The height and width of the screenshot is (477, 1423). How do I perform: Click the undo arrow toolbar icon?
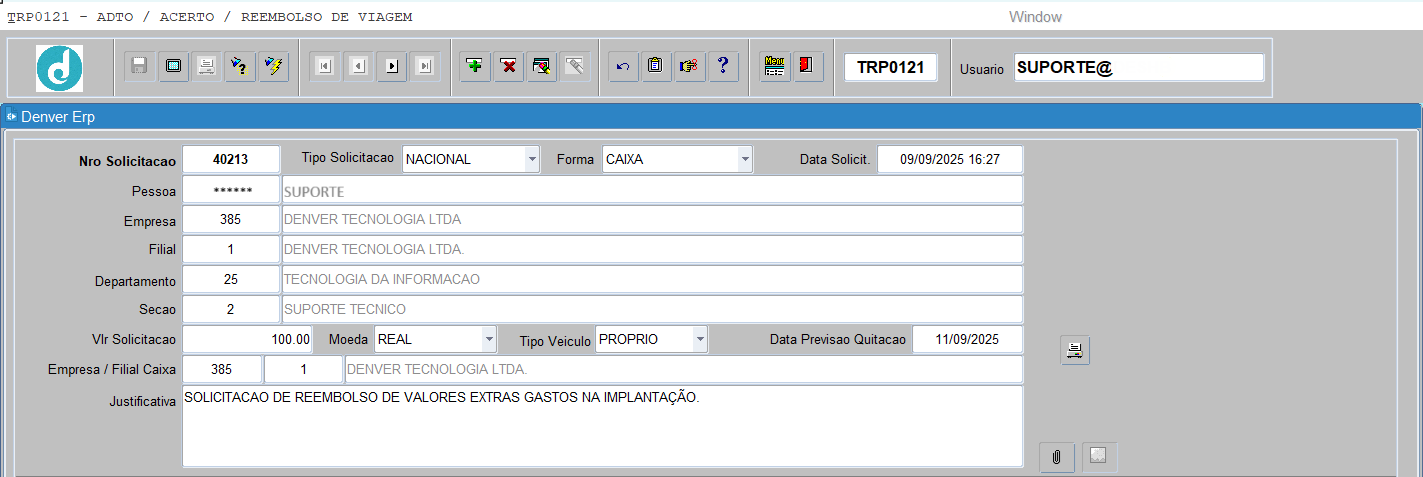coord(623,66)
